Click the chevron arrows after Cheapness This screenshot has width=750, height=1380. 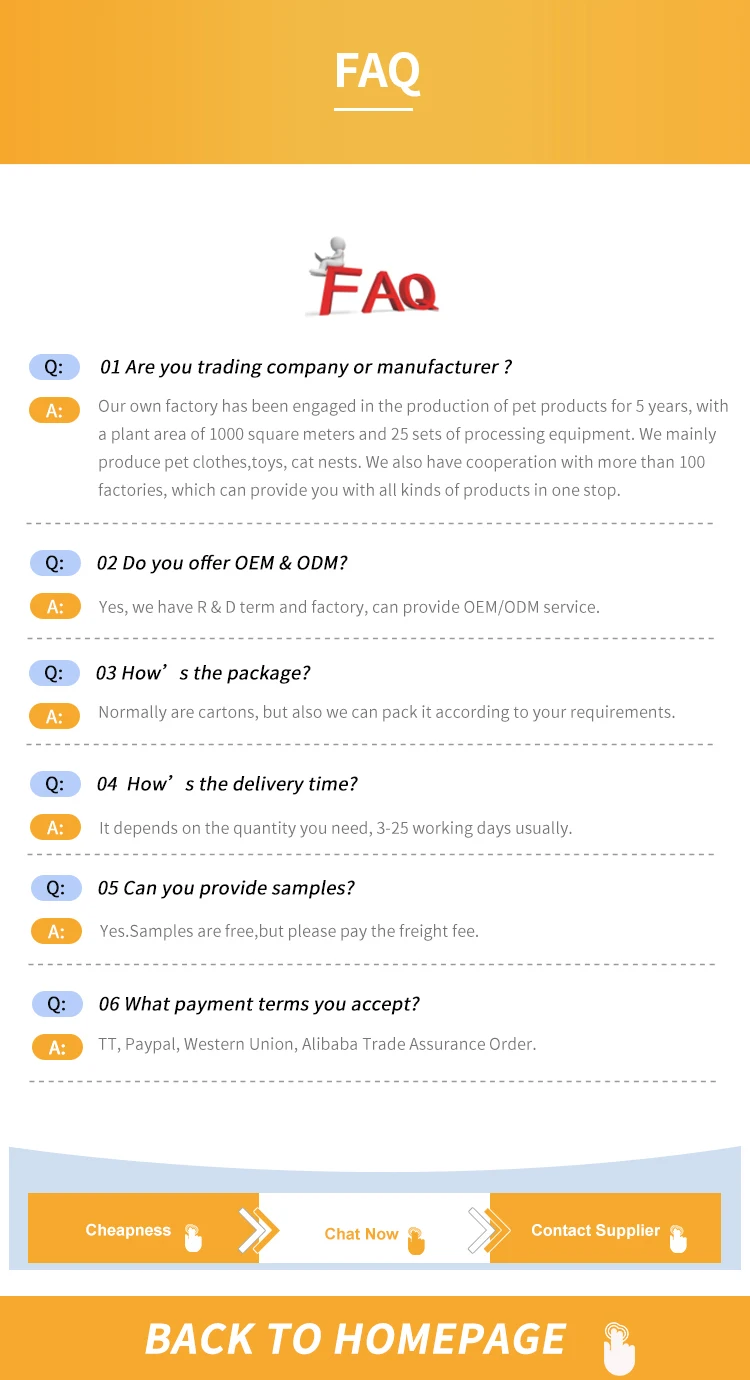[x=258, y=1230]
